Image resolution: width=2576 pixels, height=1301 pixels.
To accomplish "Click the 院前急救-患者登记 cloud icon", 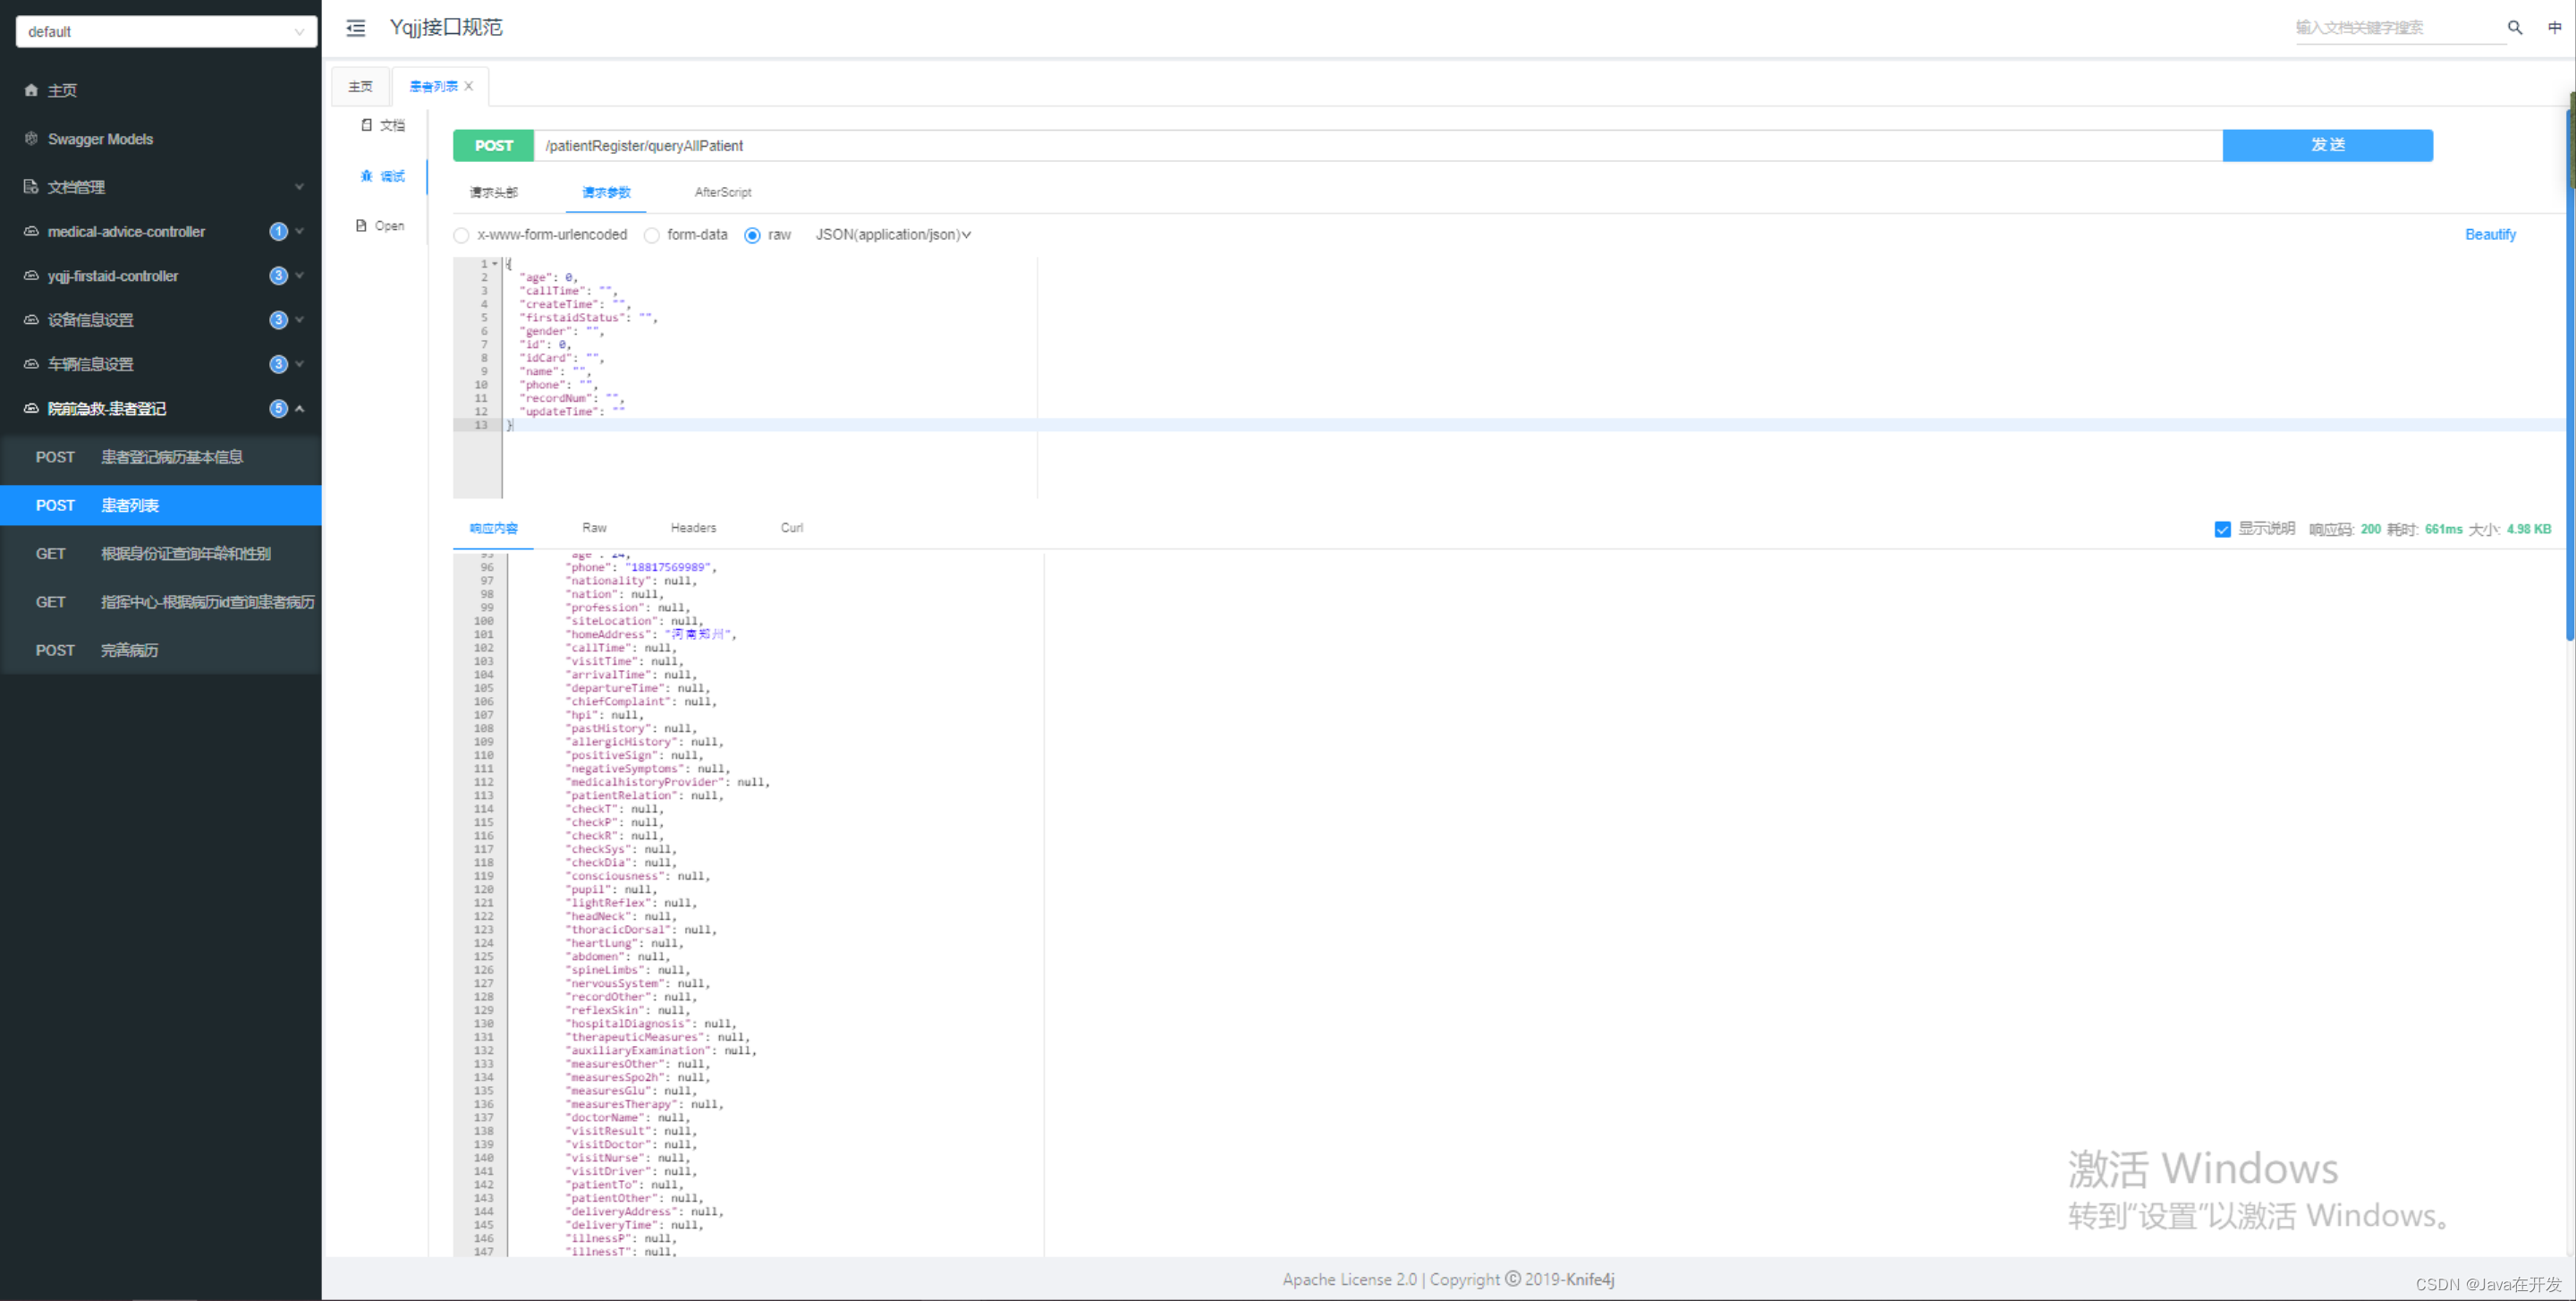I will [31, 409].
